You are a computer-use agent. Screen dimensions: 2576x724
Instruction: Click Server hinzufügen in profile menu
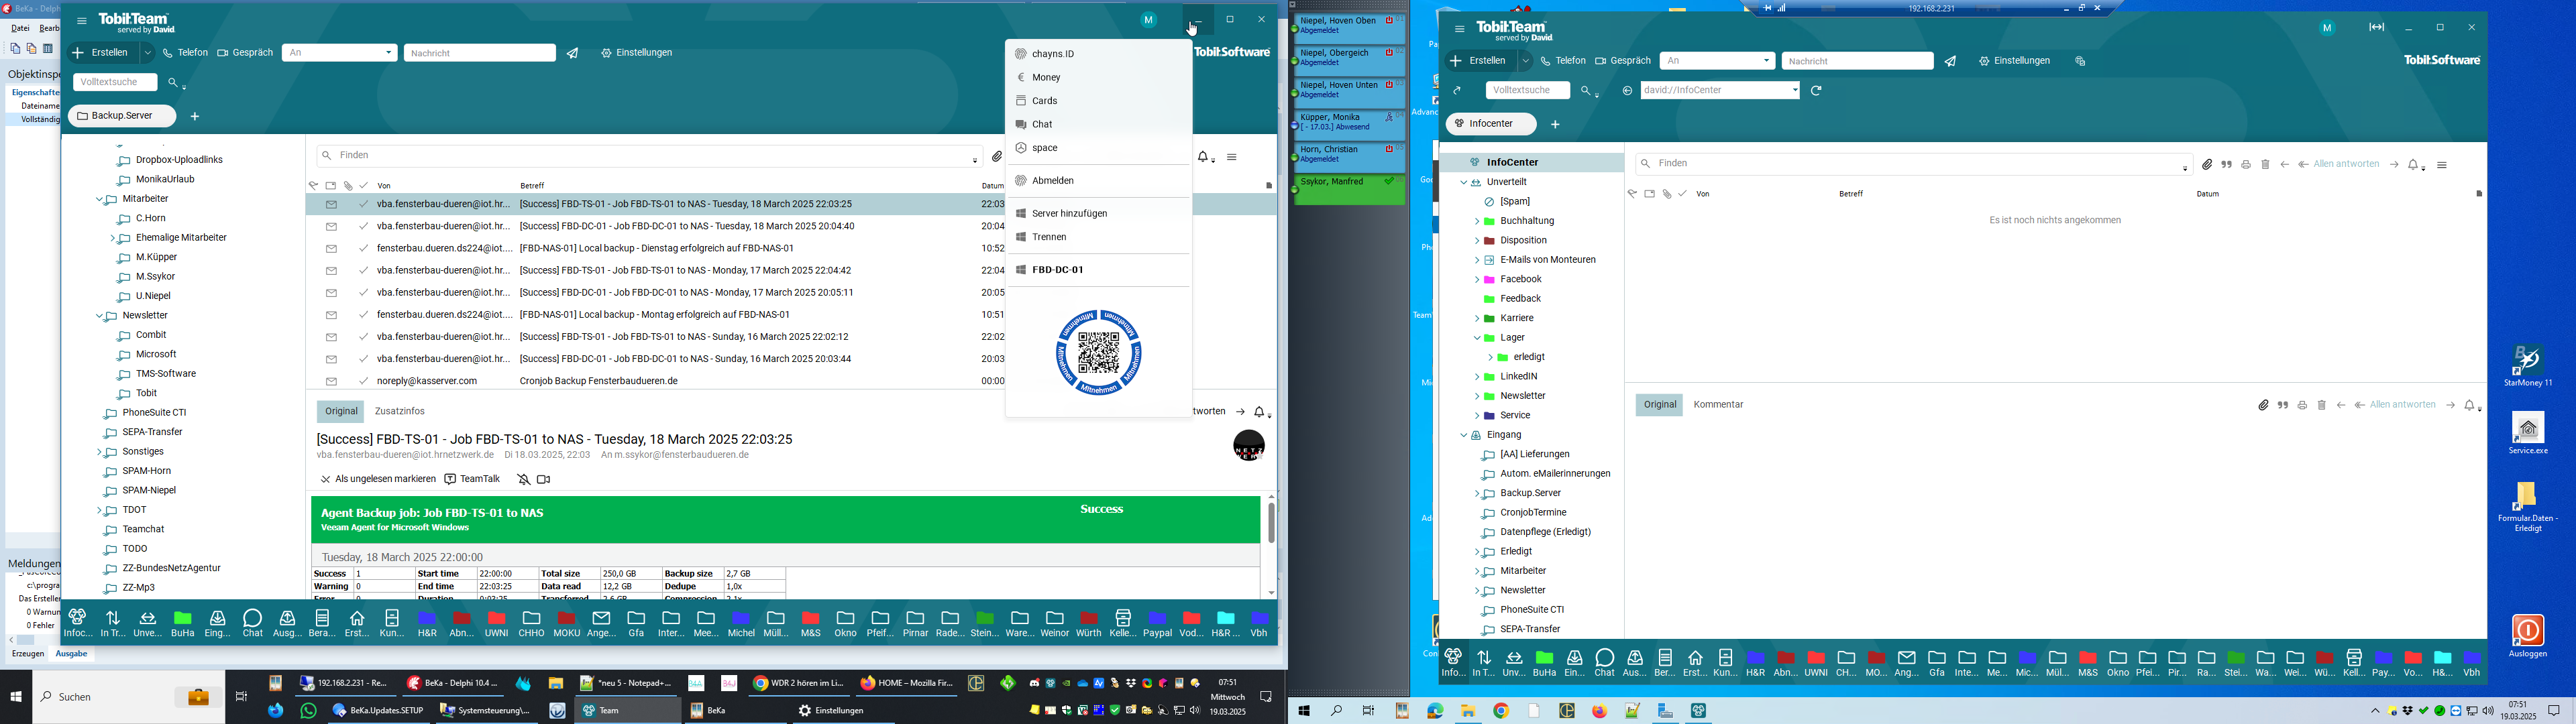[x=1070, y=214]
